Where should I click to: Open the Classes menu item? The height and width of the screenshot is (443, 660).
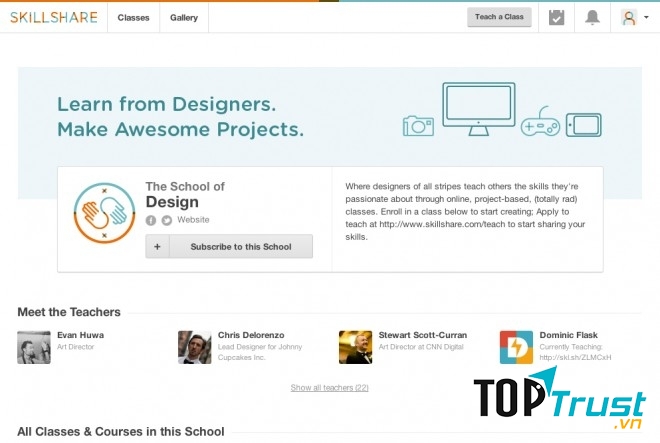(x=132, y=17)
